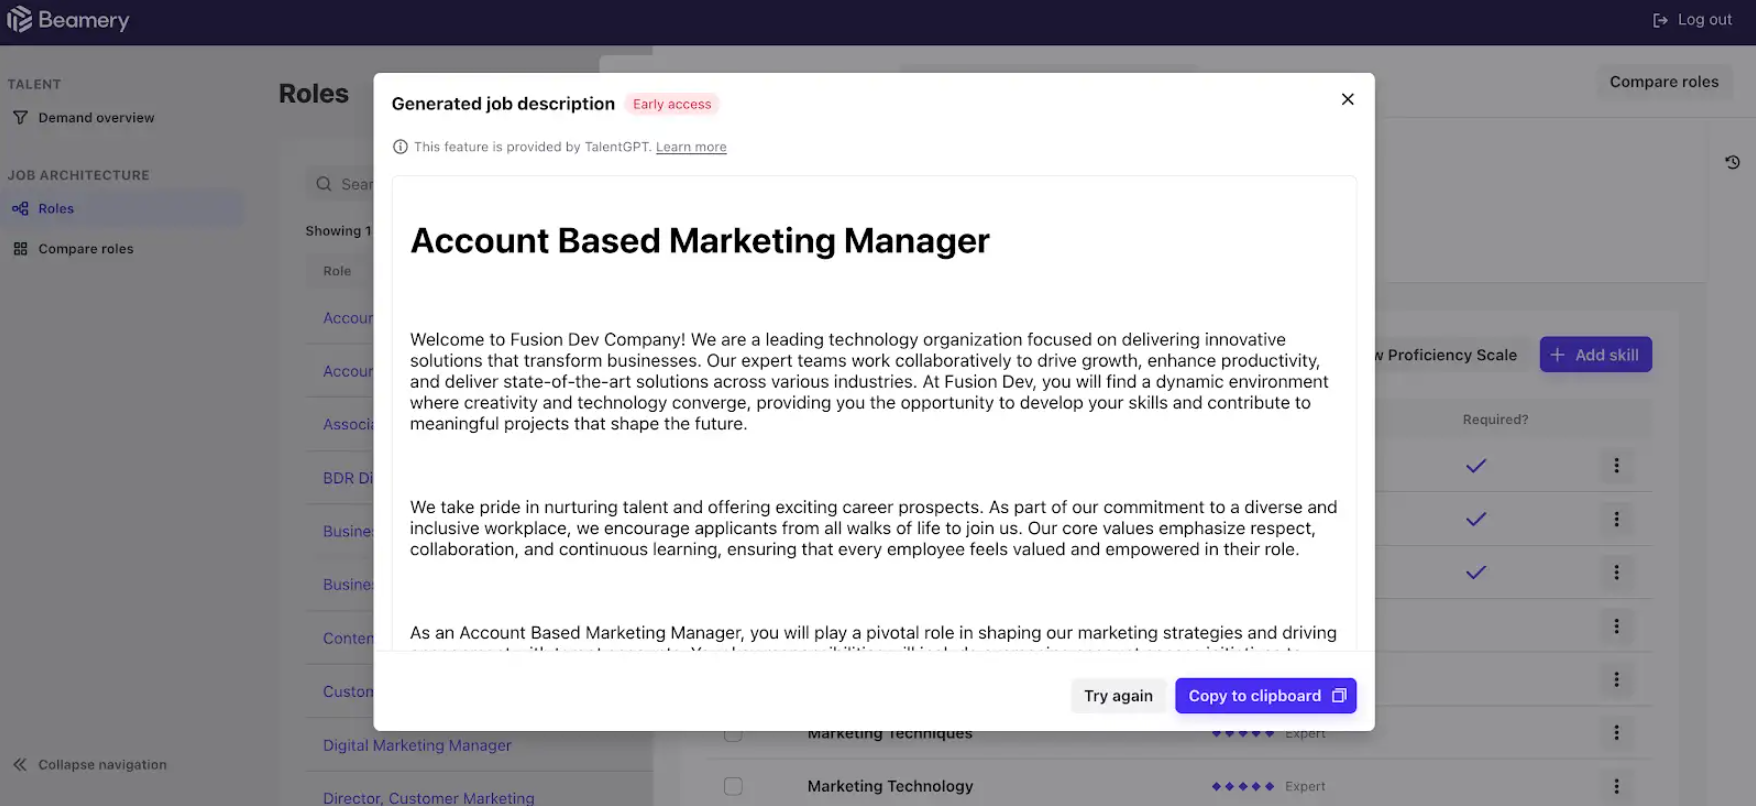Open options menu for the third skill row
Viewport: 1756px width, 806px height.
[1616, 573]
